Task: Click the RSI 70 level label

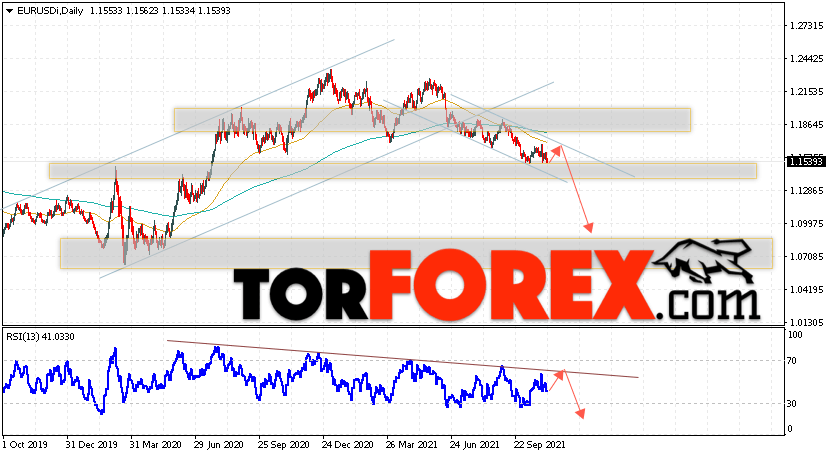Action: point(792,361)
